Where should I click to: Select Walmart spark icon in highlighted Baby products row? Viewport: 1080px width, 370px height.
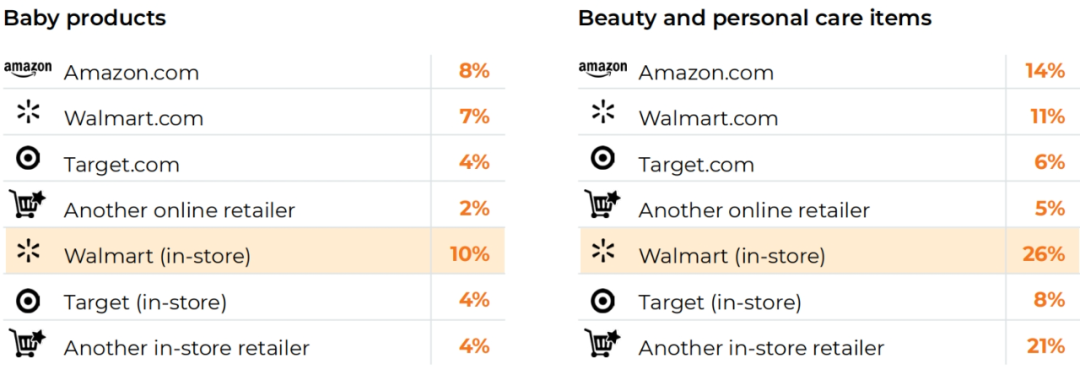coord(29,251)
